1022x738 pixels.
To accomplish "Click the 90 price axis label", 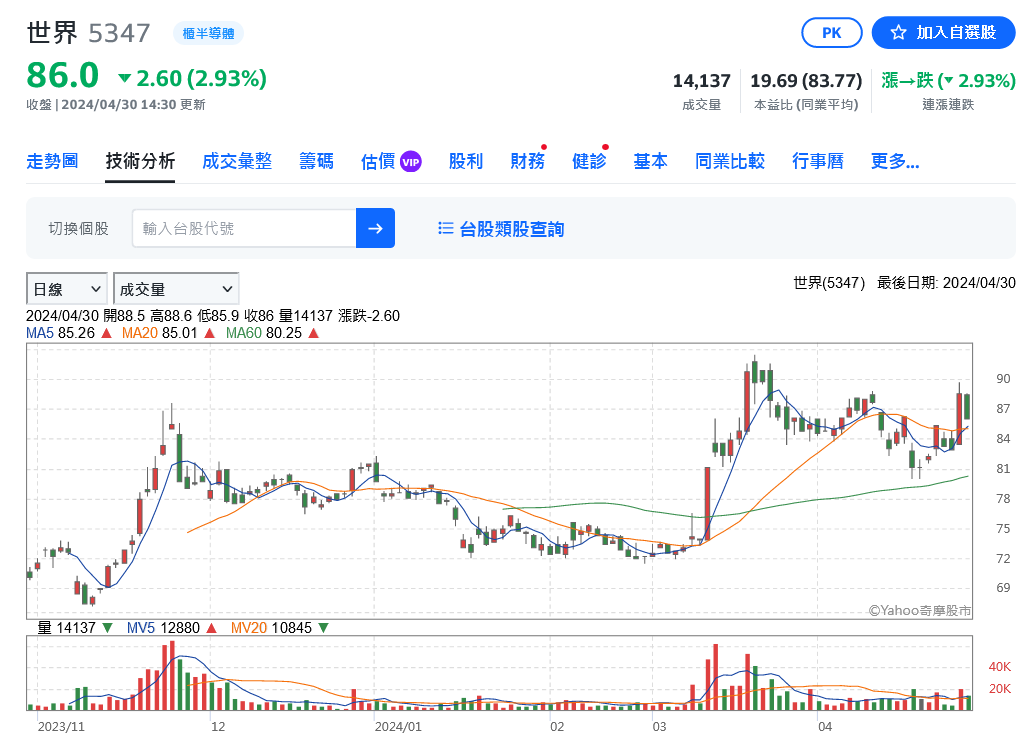I will point(1002,379).
